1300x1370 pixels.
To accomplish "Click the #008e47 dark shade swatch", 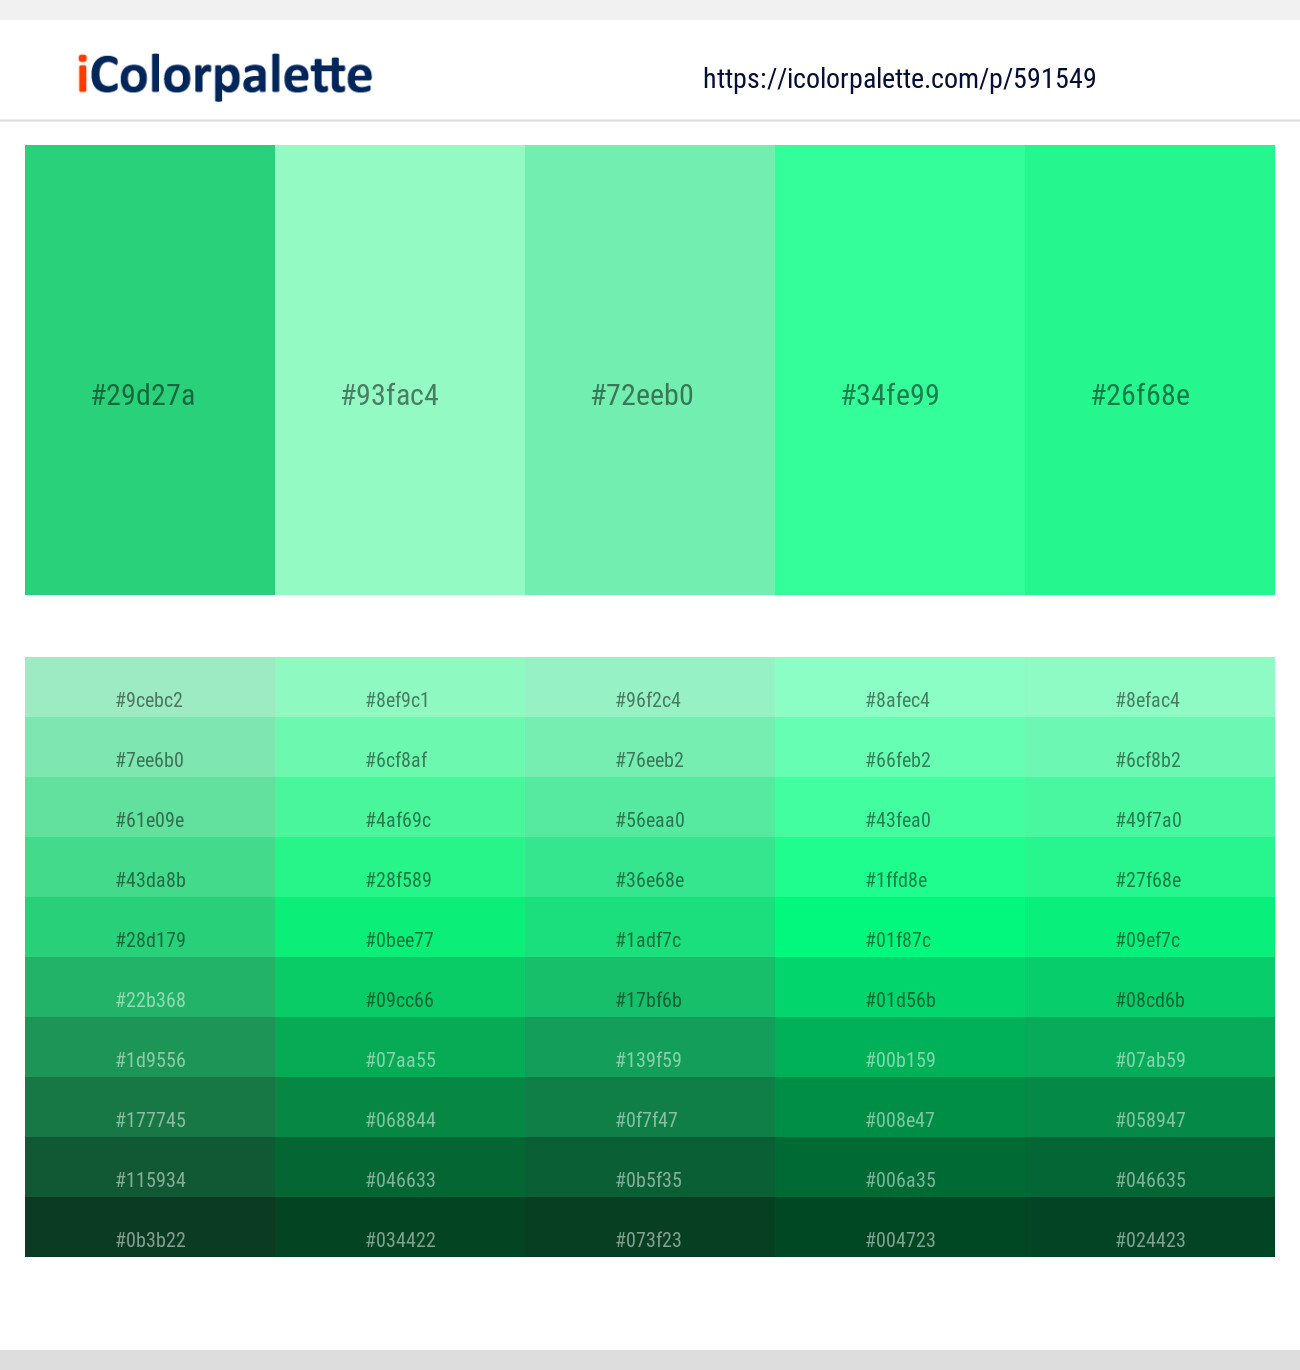I will [899, 1120].
